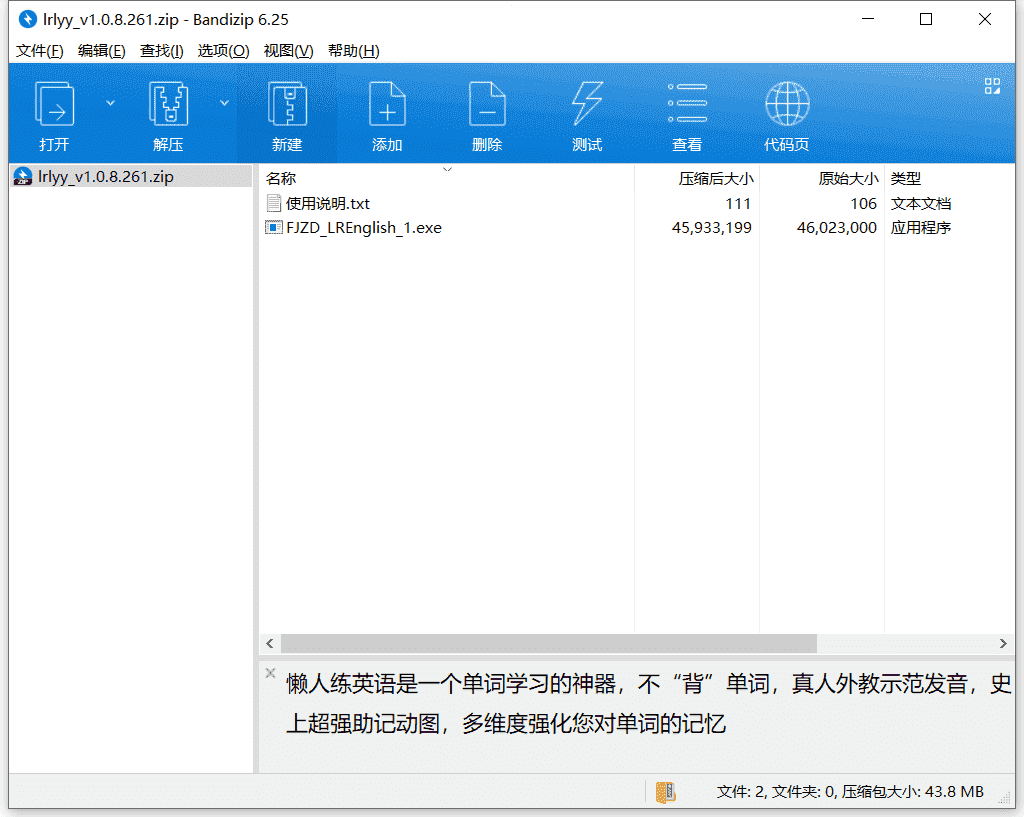
Task: Click the 打开 (Open) toolbar icon
Action: pos(54,104)
